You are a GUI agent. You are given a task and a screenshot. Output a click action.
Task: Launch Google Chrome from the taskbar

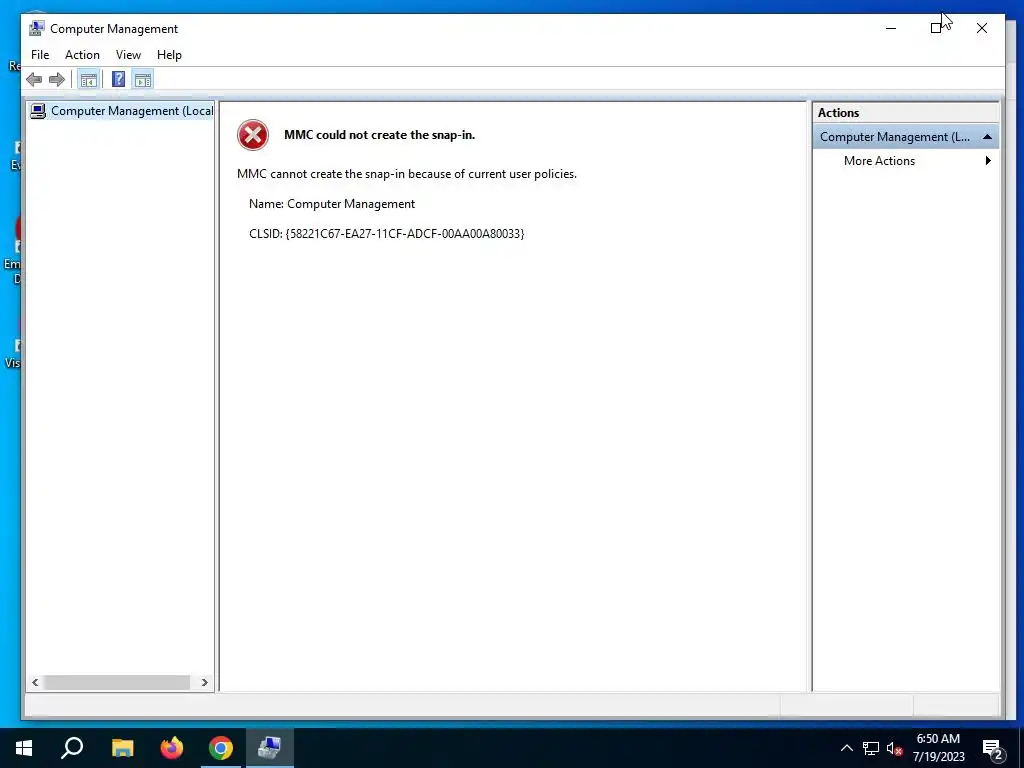[221, 748]
